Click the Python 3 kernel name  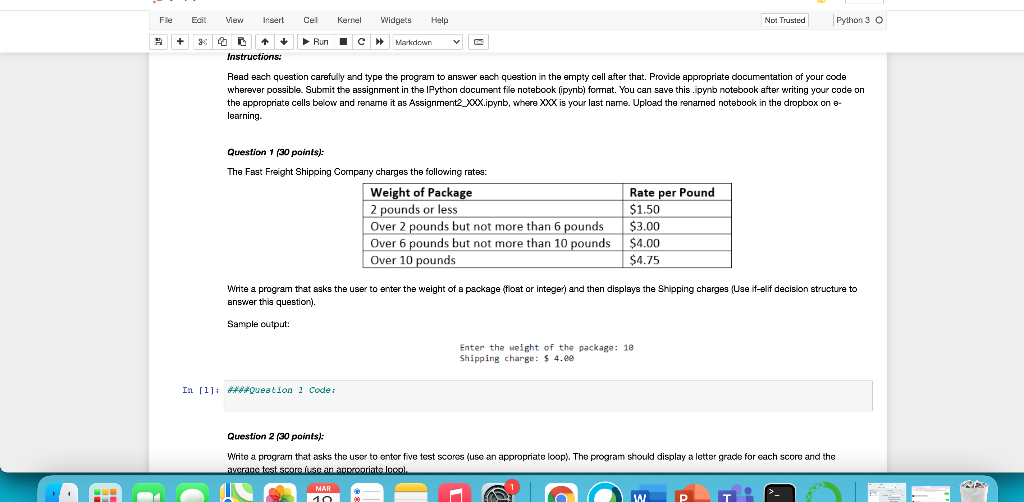click(853, 20)
